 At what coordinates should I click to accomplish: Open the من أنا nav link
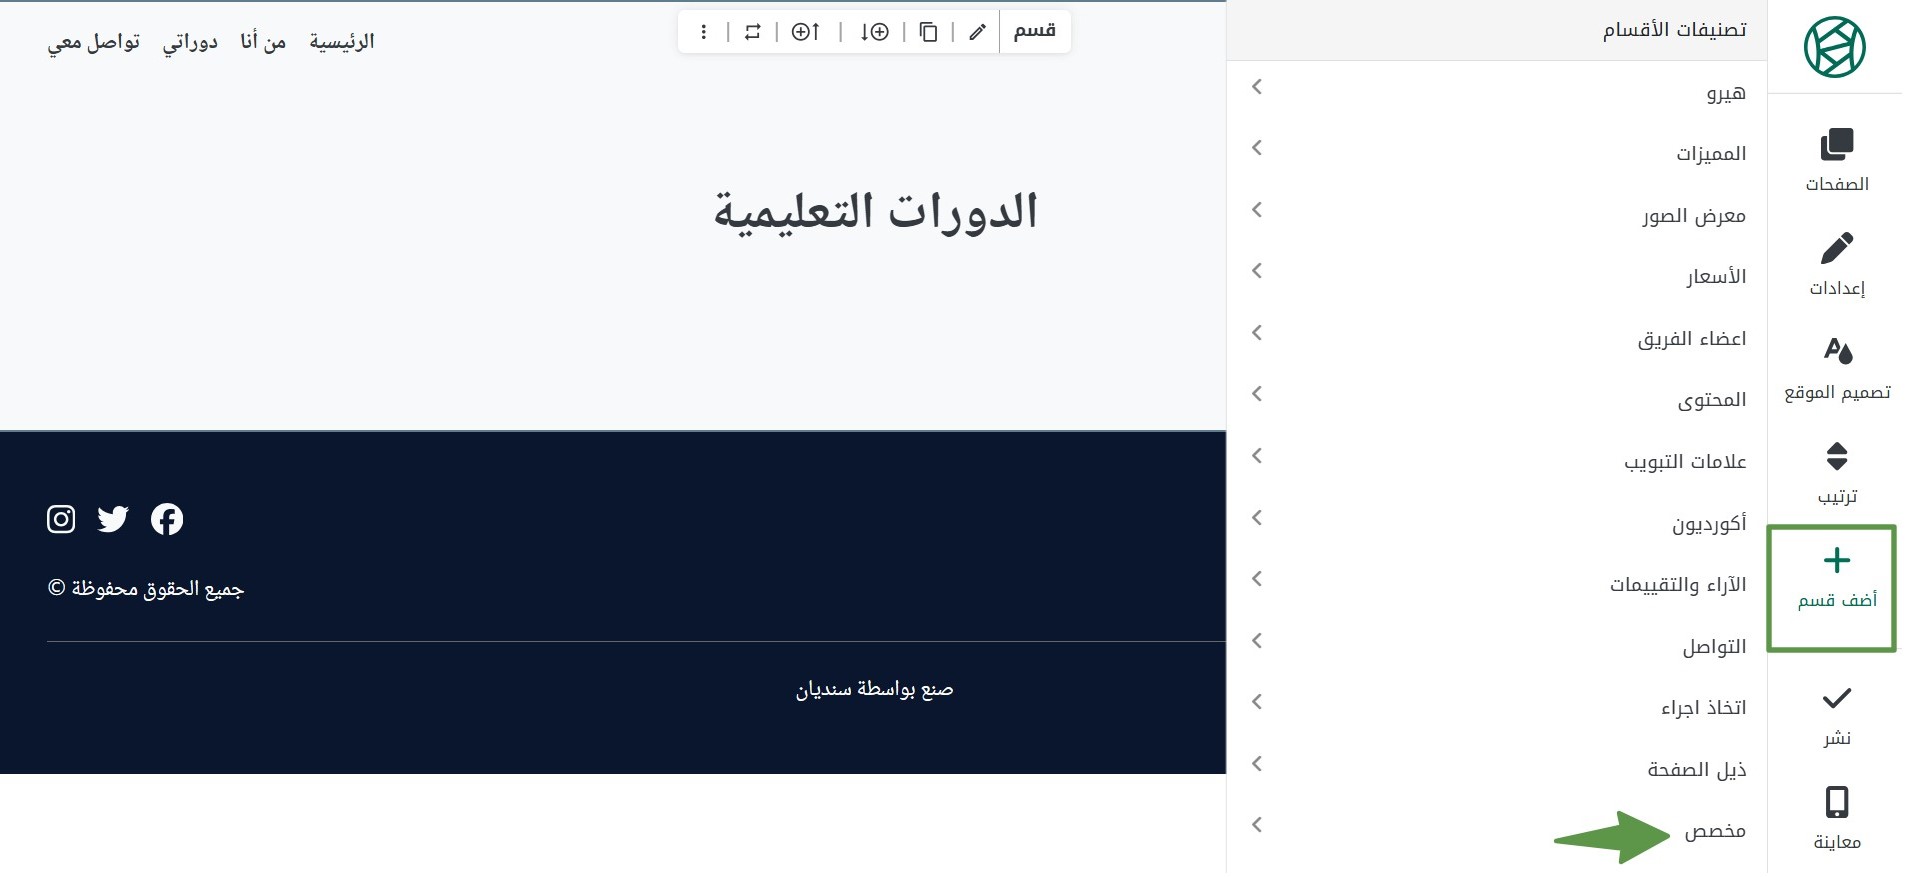click(263, 41)
